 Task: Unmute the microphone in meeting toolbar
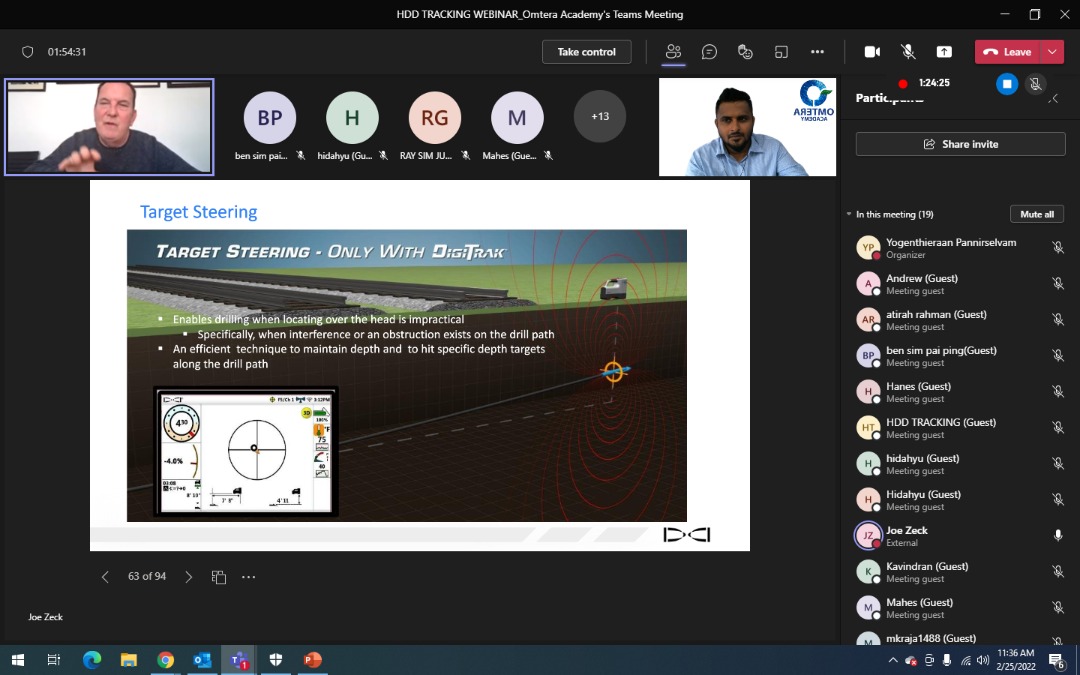908,52
